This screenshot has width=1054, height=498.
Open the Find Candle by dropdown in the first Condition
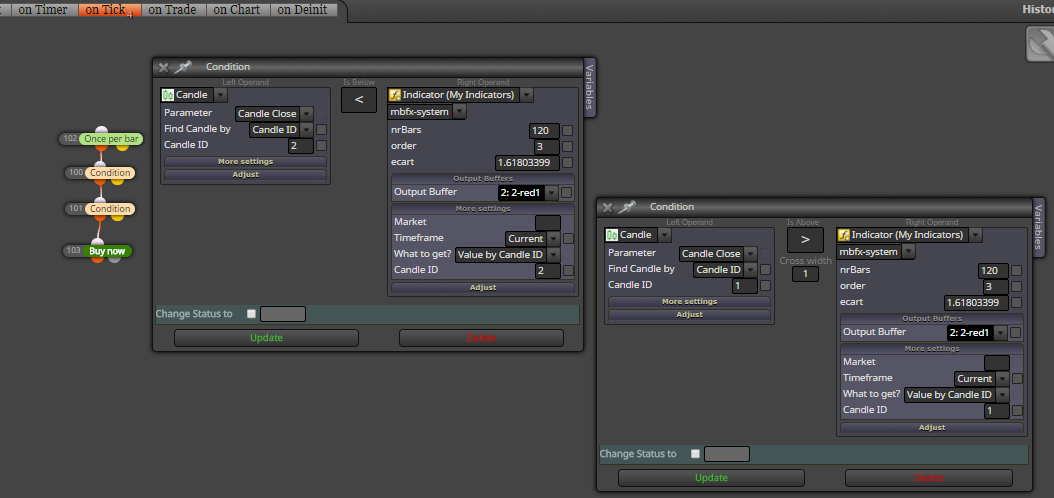(x=307, y=130)
